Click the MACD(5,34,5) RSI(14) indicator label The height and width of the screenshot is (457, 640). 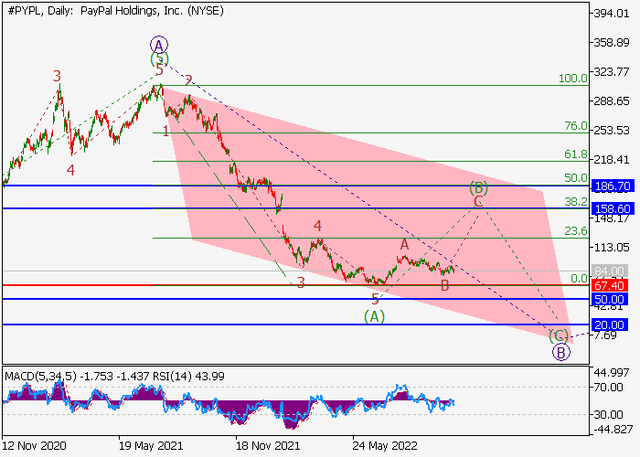point(115,376)
